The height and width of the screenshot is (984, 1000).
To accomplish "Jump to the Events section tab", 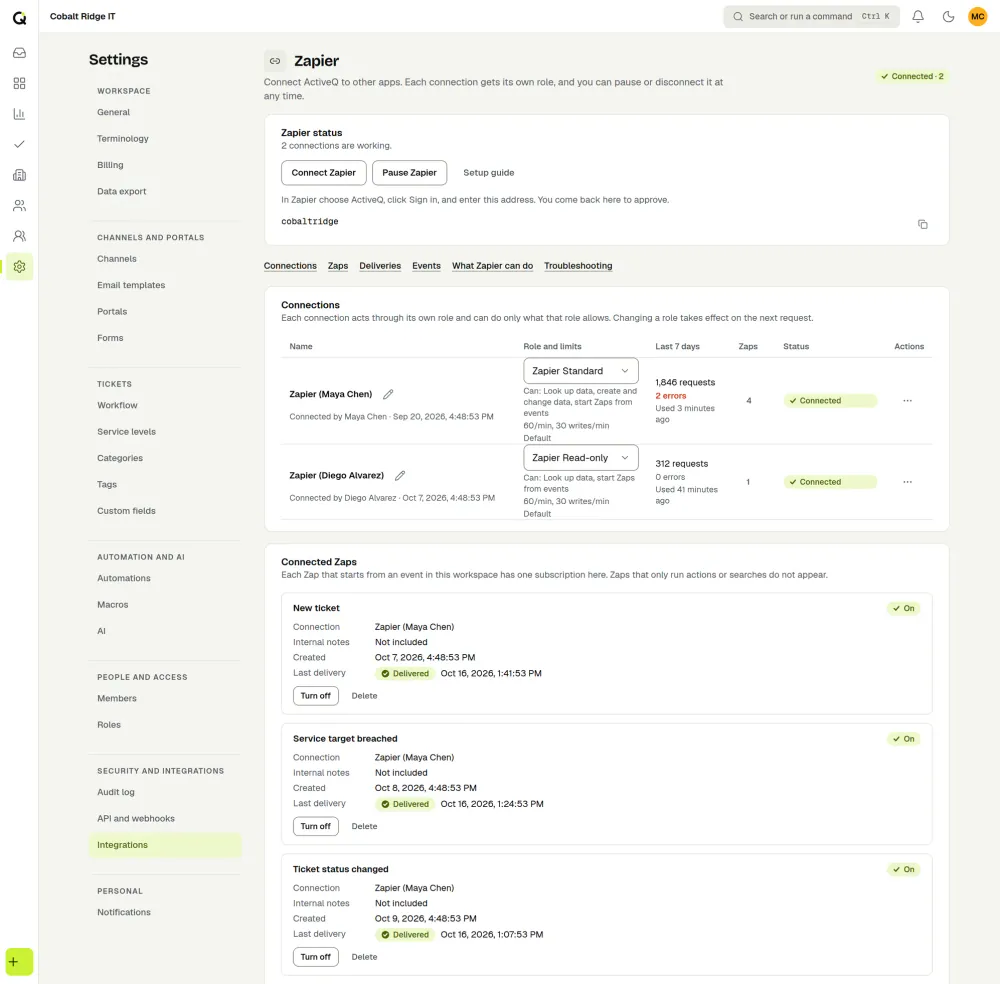I will tap(426, 266).
